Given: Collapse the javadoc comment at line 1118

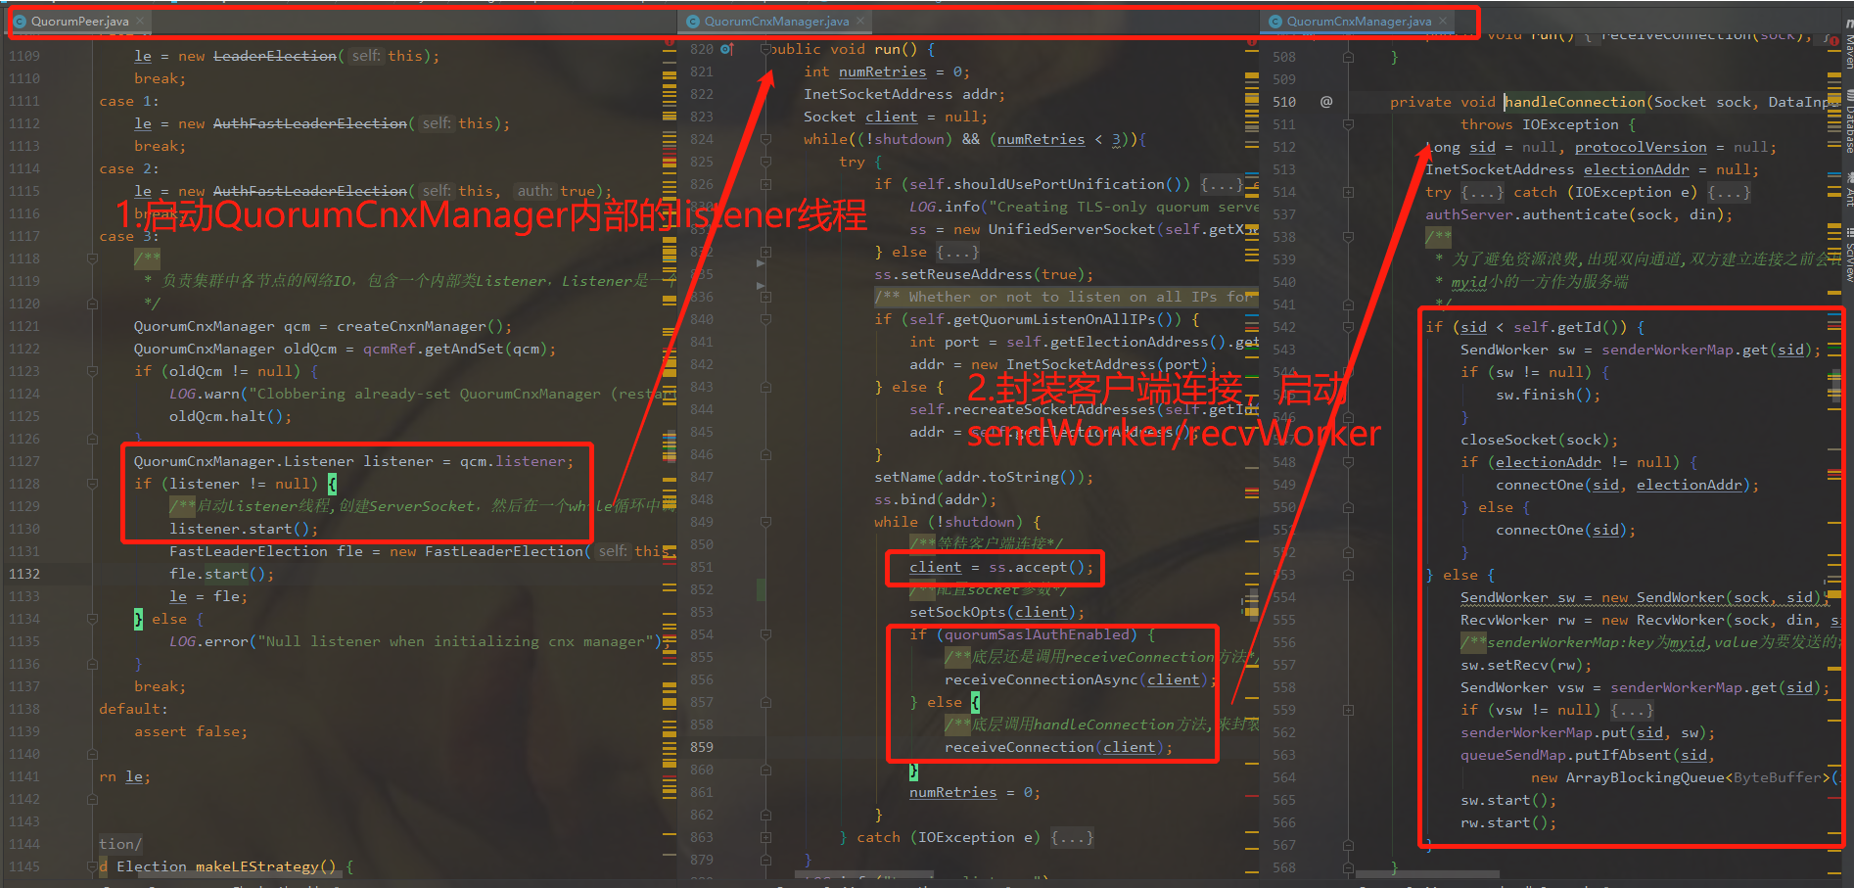Looking at the screenshot, I should coord(92,258).
